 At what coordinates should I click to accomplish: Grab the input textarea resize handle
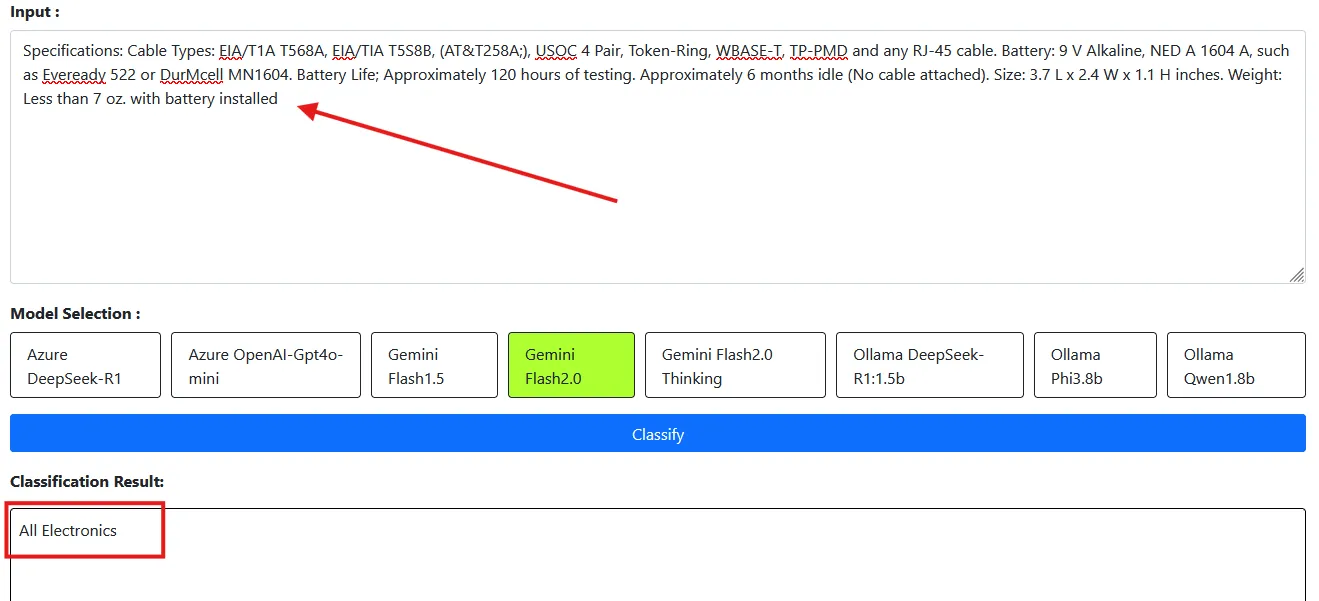tap(1296, 275)
